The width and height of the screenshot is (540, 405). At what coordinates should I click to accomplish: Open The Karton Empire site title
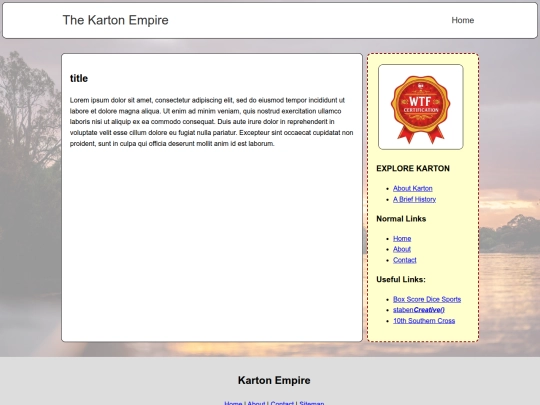click(x=115, y=20)
